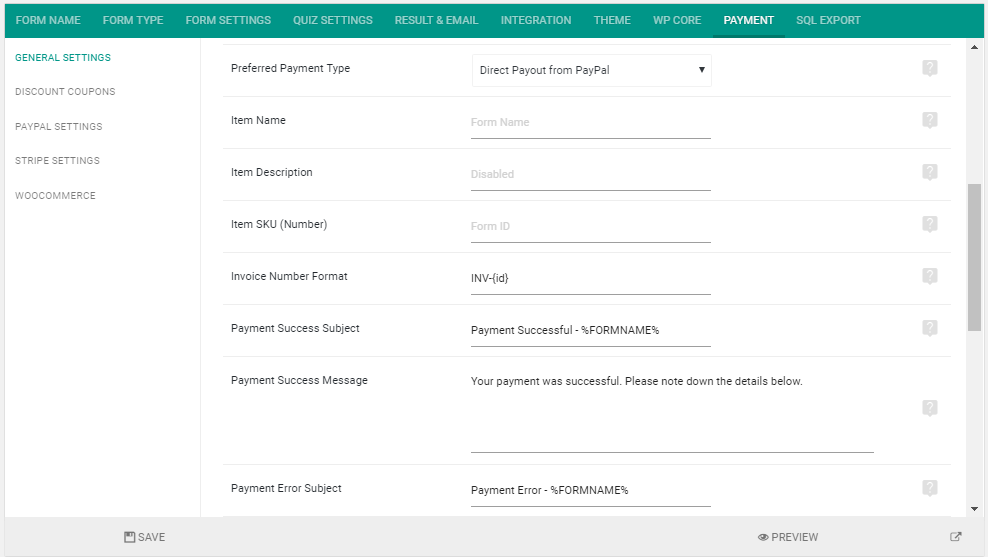Click the Invoice Number Format field
The height and width of the screenshot is (557, 988).
click(590, 278)
